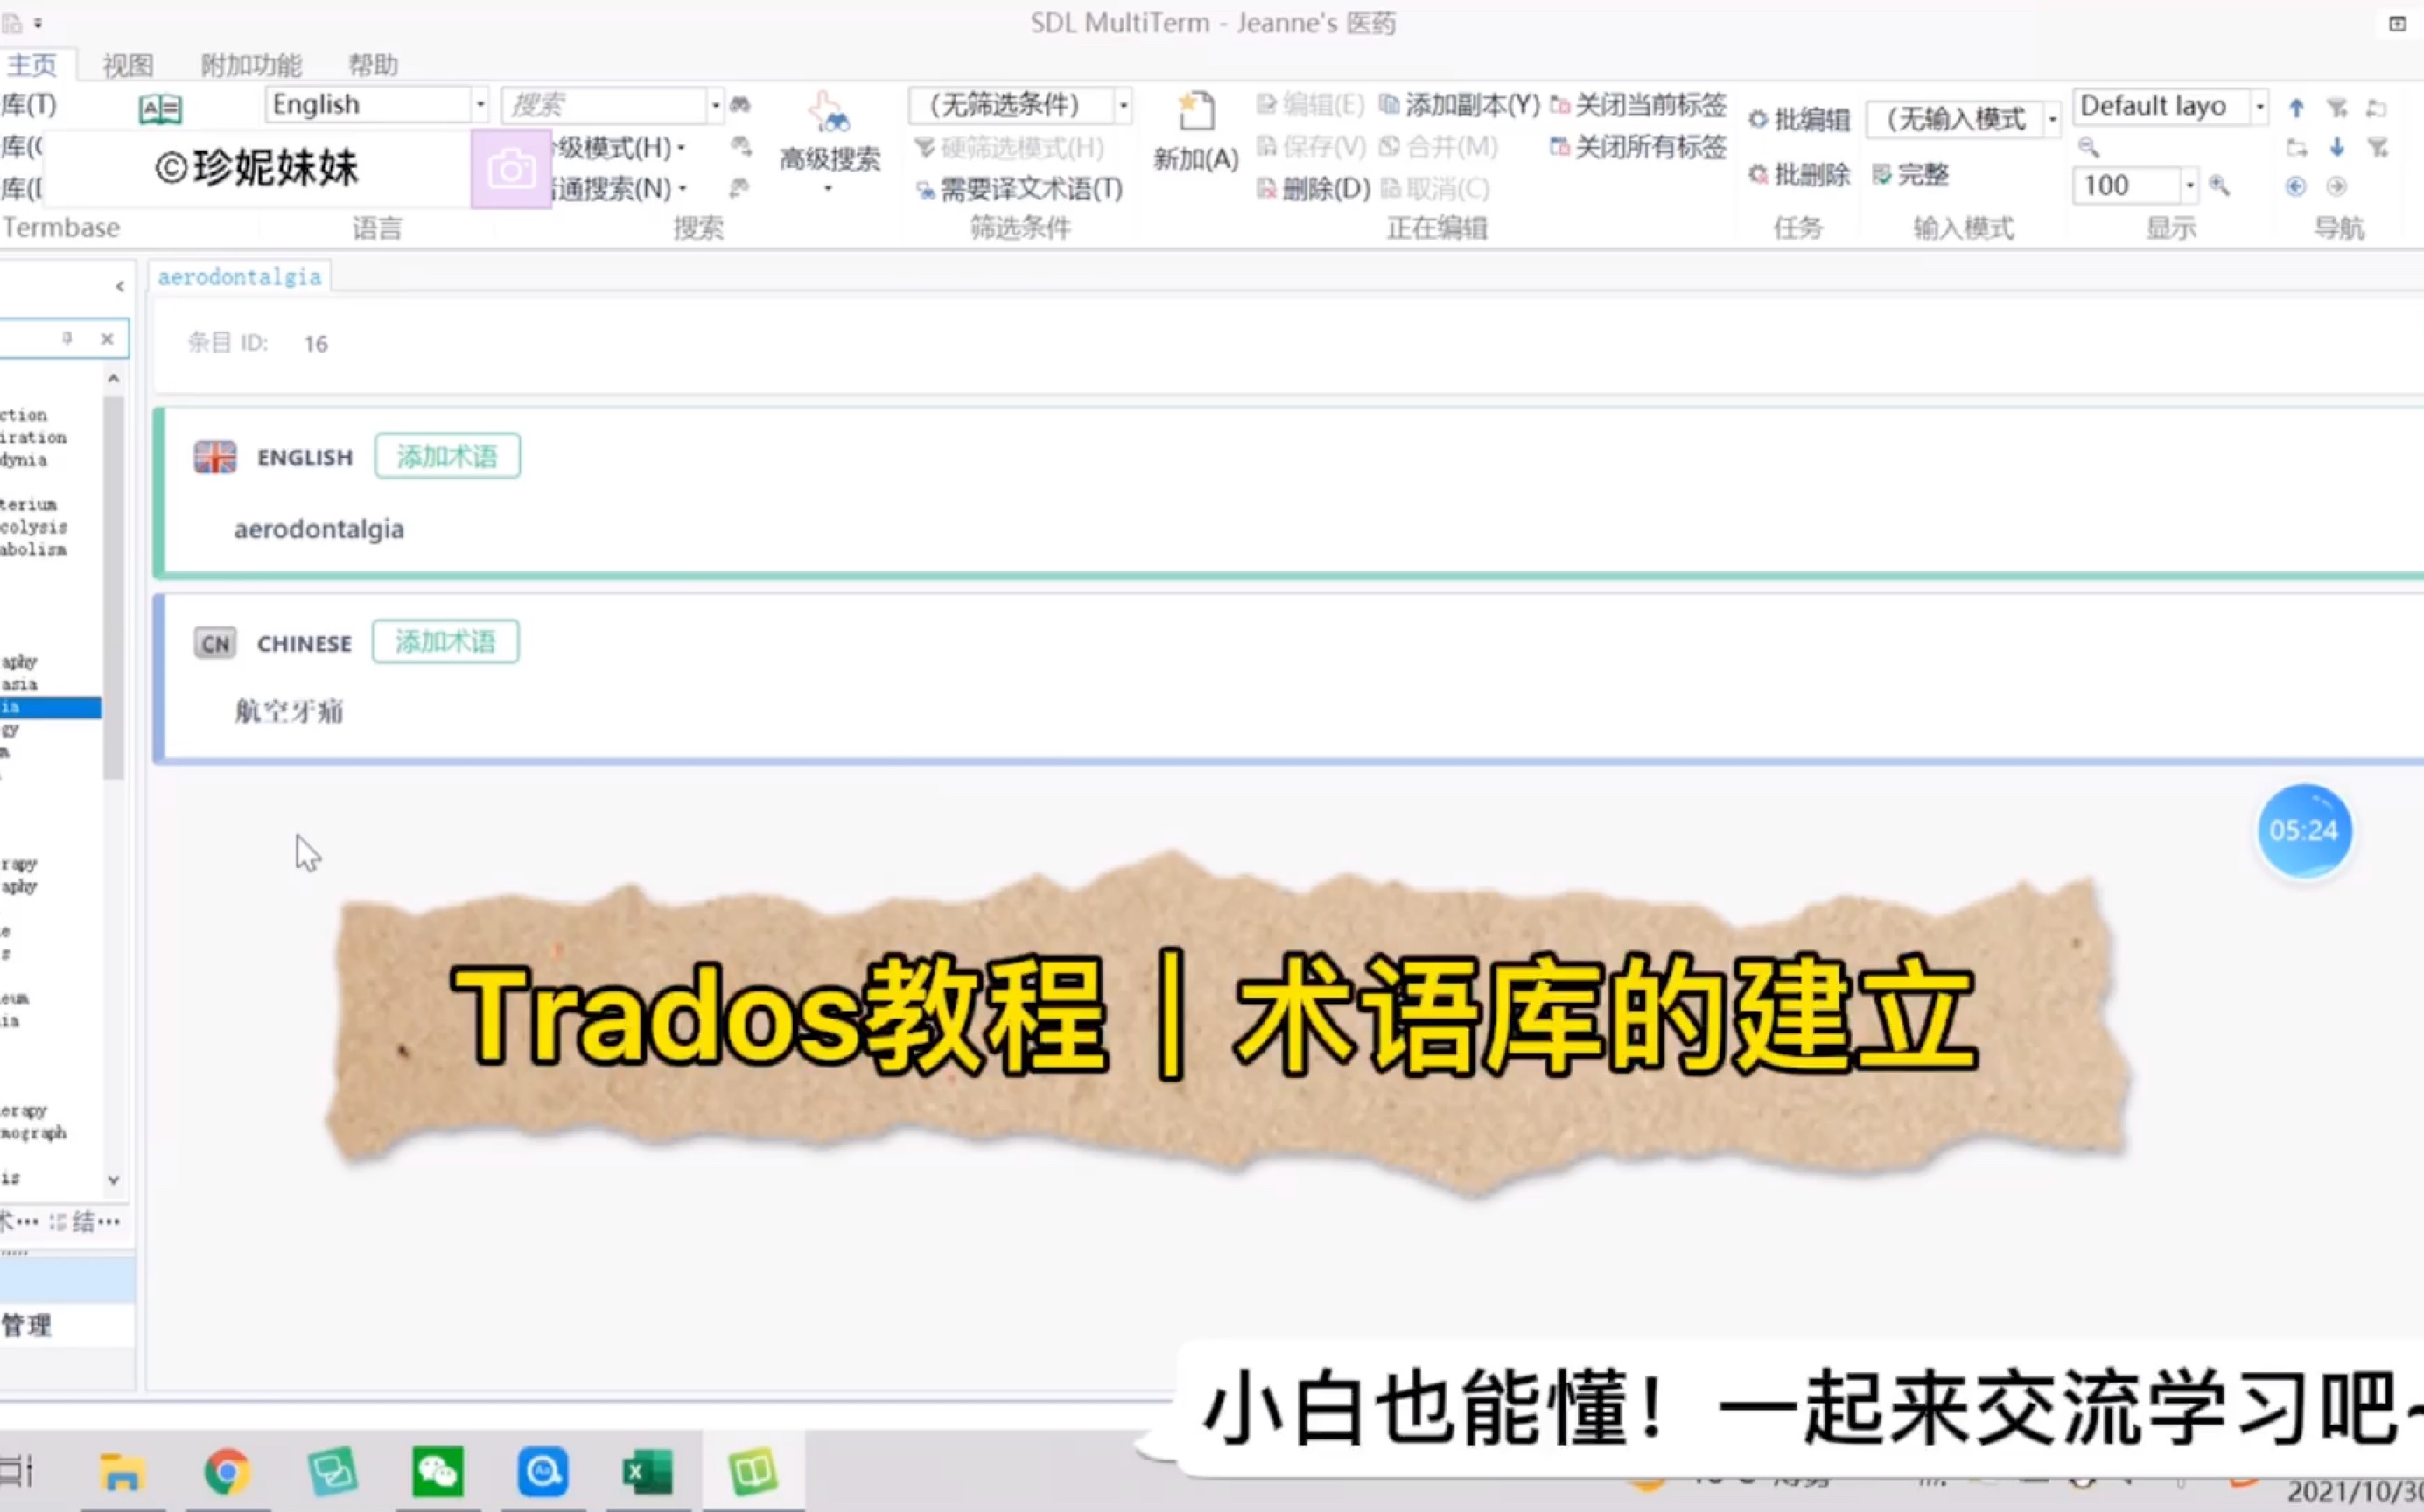Select the aerodontalgia entry tab
The image size is (2424, 1512).
tap(240, 277)
